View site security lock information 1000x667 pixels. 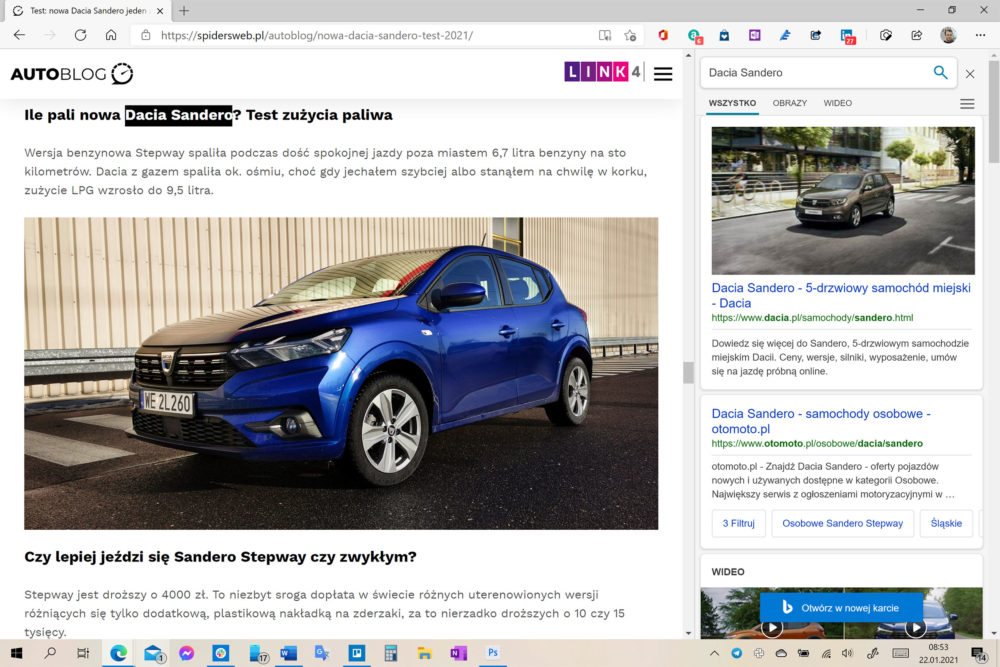pyautogui.click(x=146, y=35)
